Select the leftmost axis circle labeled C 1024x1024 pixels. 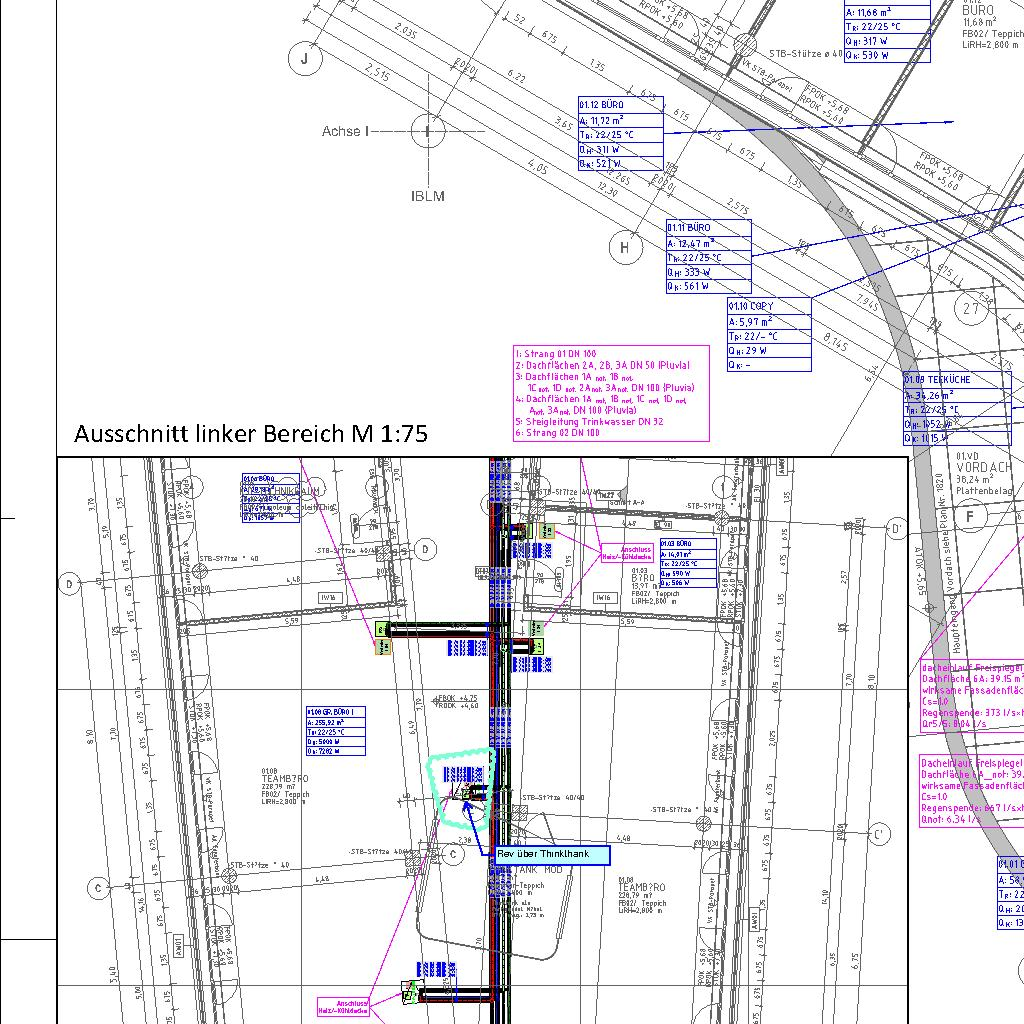(x=99, y=888)
